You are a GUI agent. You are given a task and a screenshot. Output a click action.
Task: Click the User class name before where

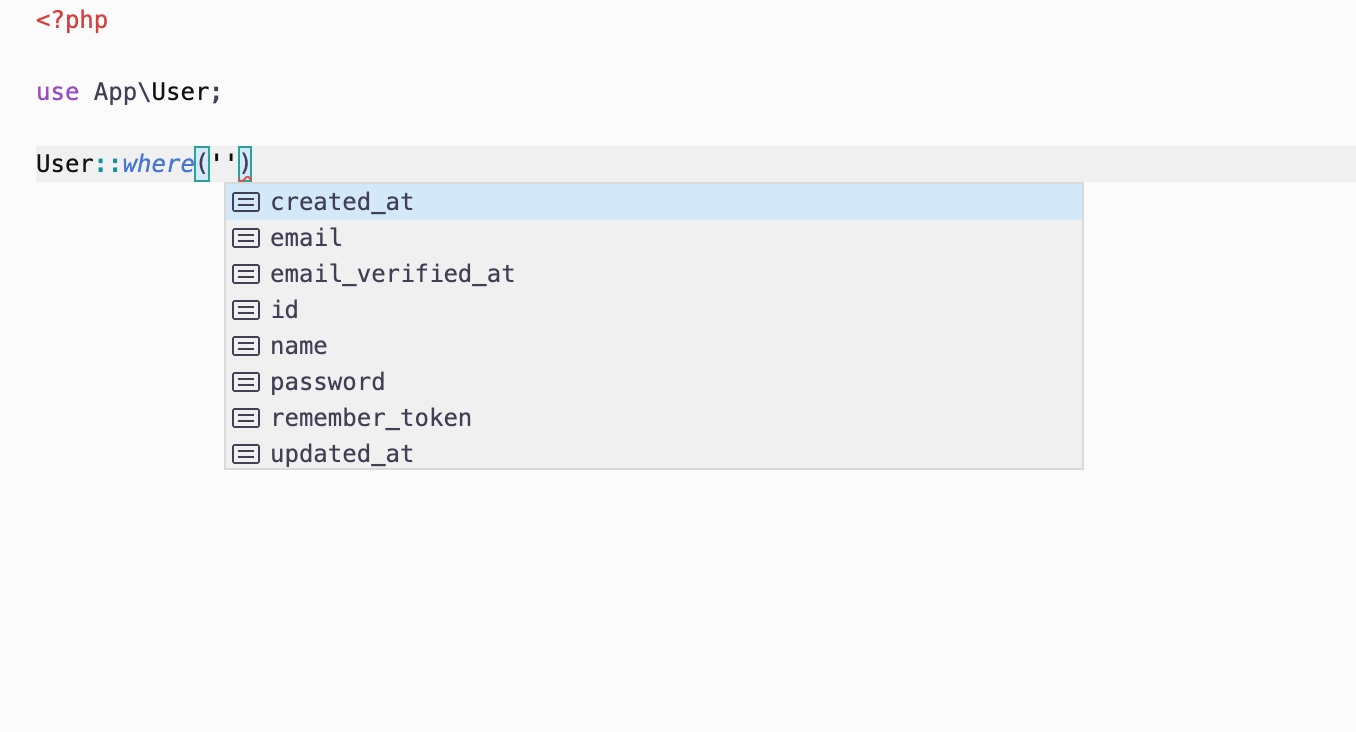tap(65, 164)
